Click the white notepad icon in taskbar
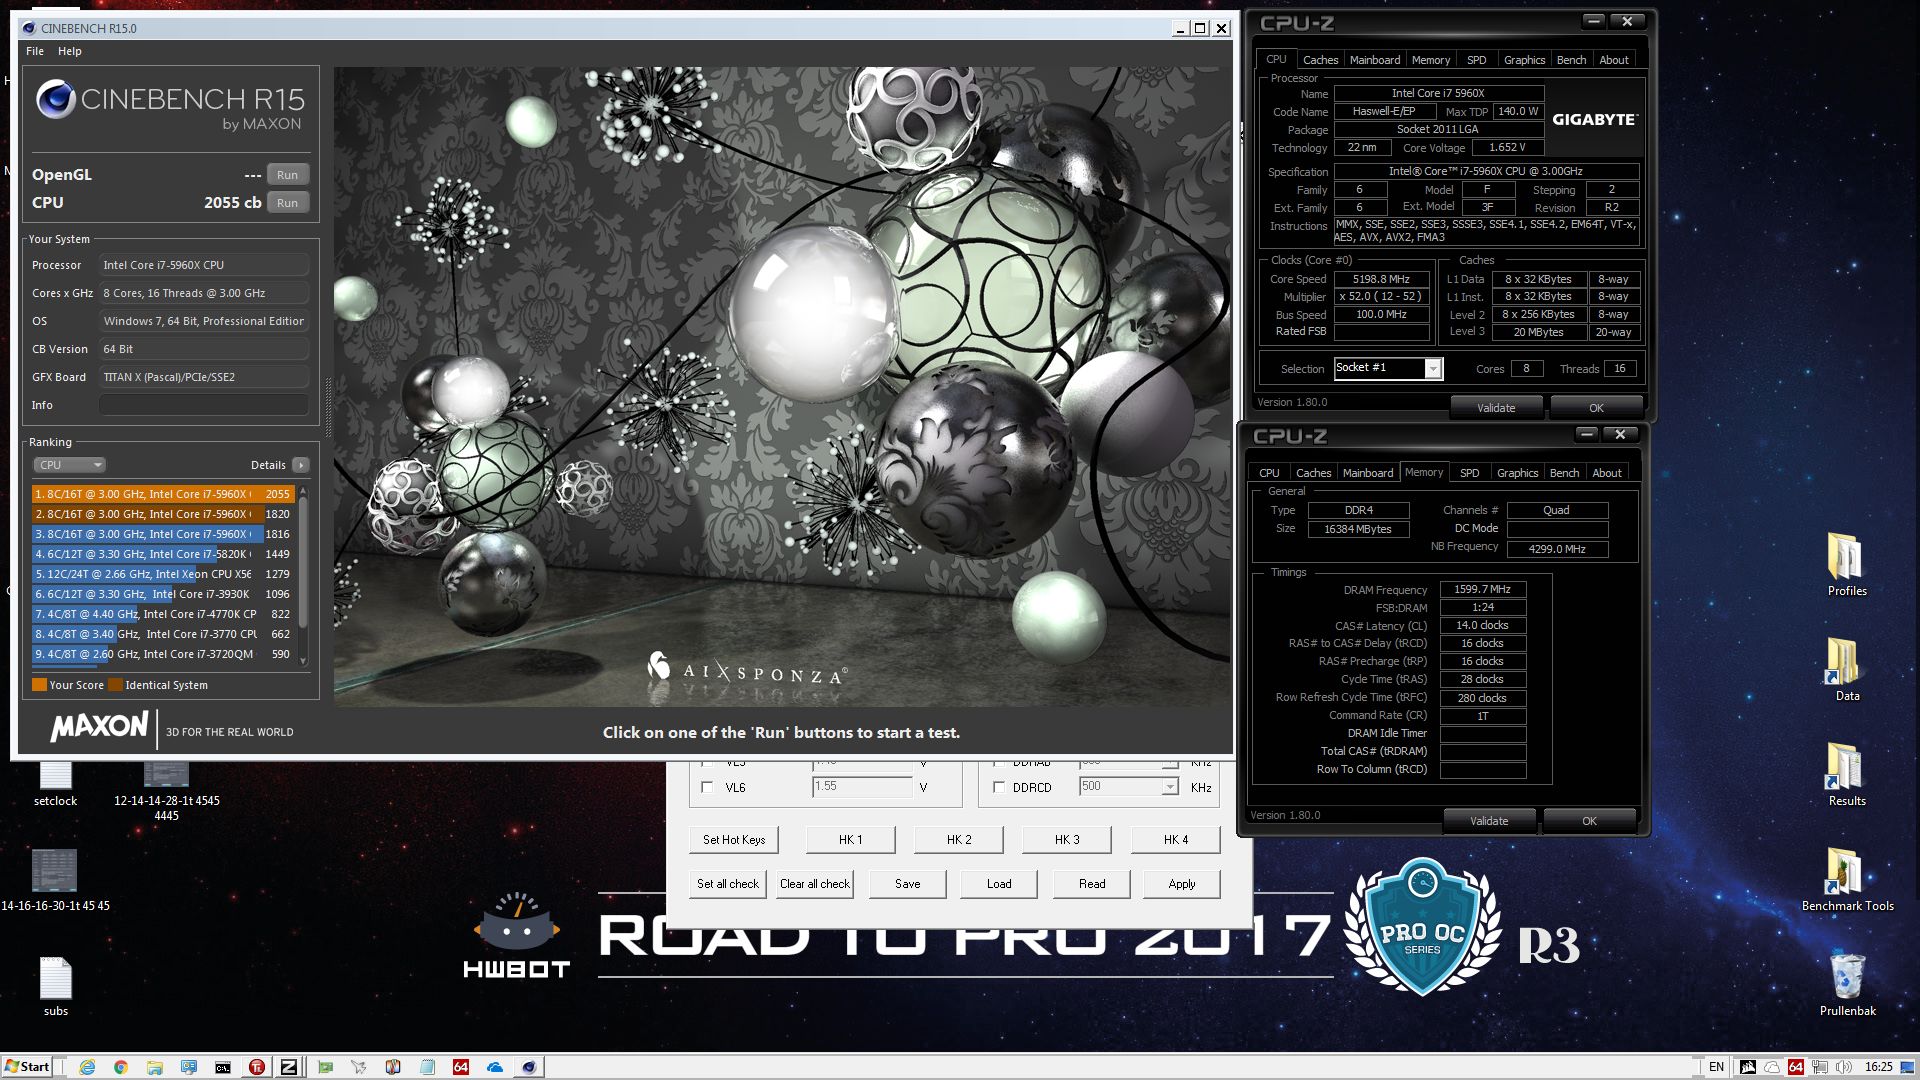The width and height of the screenshot is (1920, 1080). coord(427,1067)
